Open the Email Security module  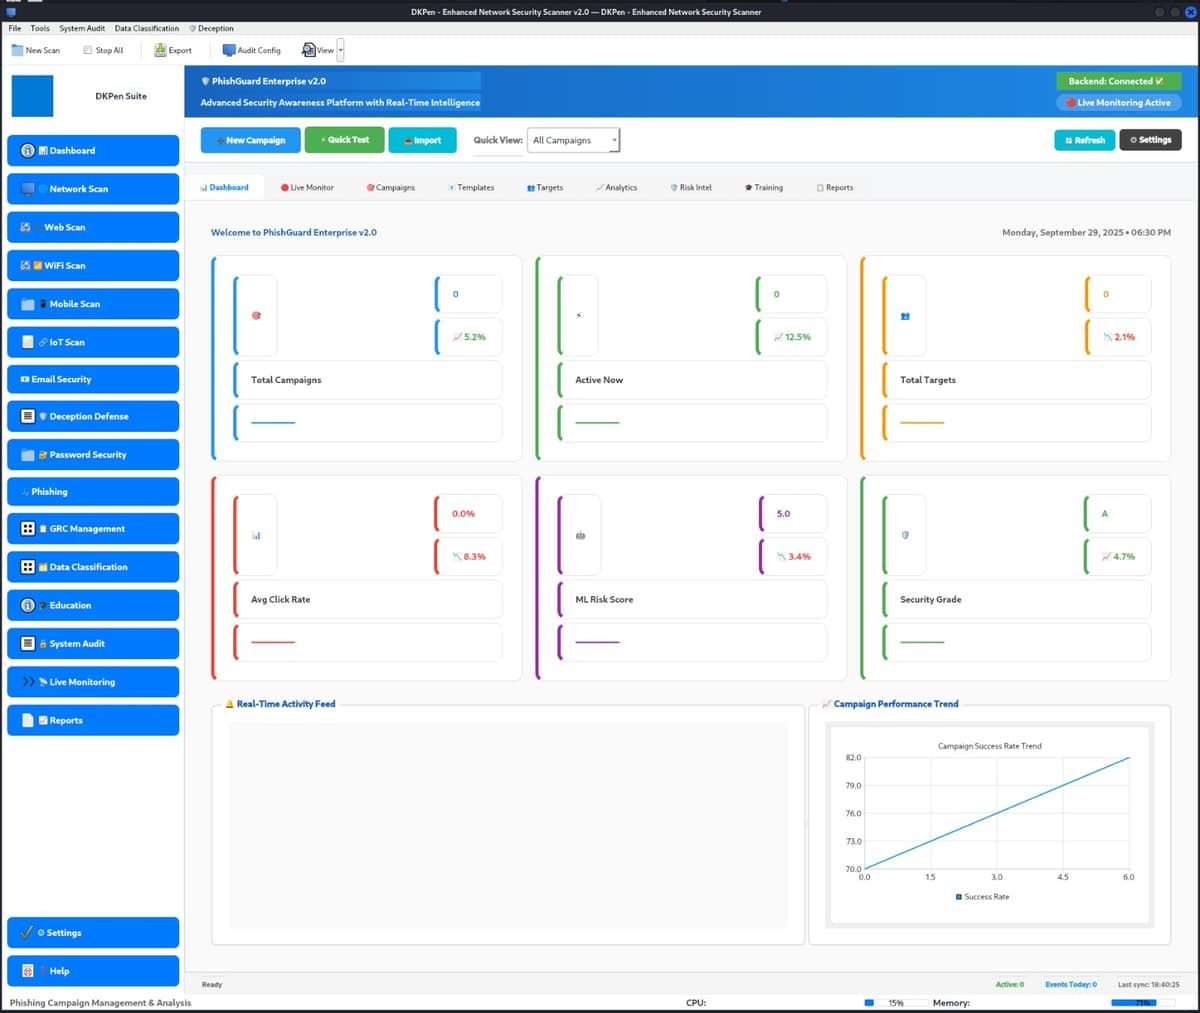point(93,378)
